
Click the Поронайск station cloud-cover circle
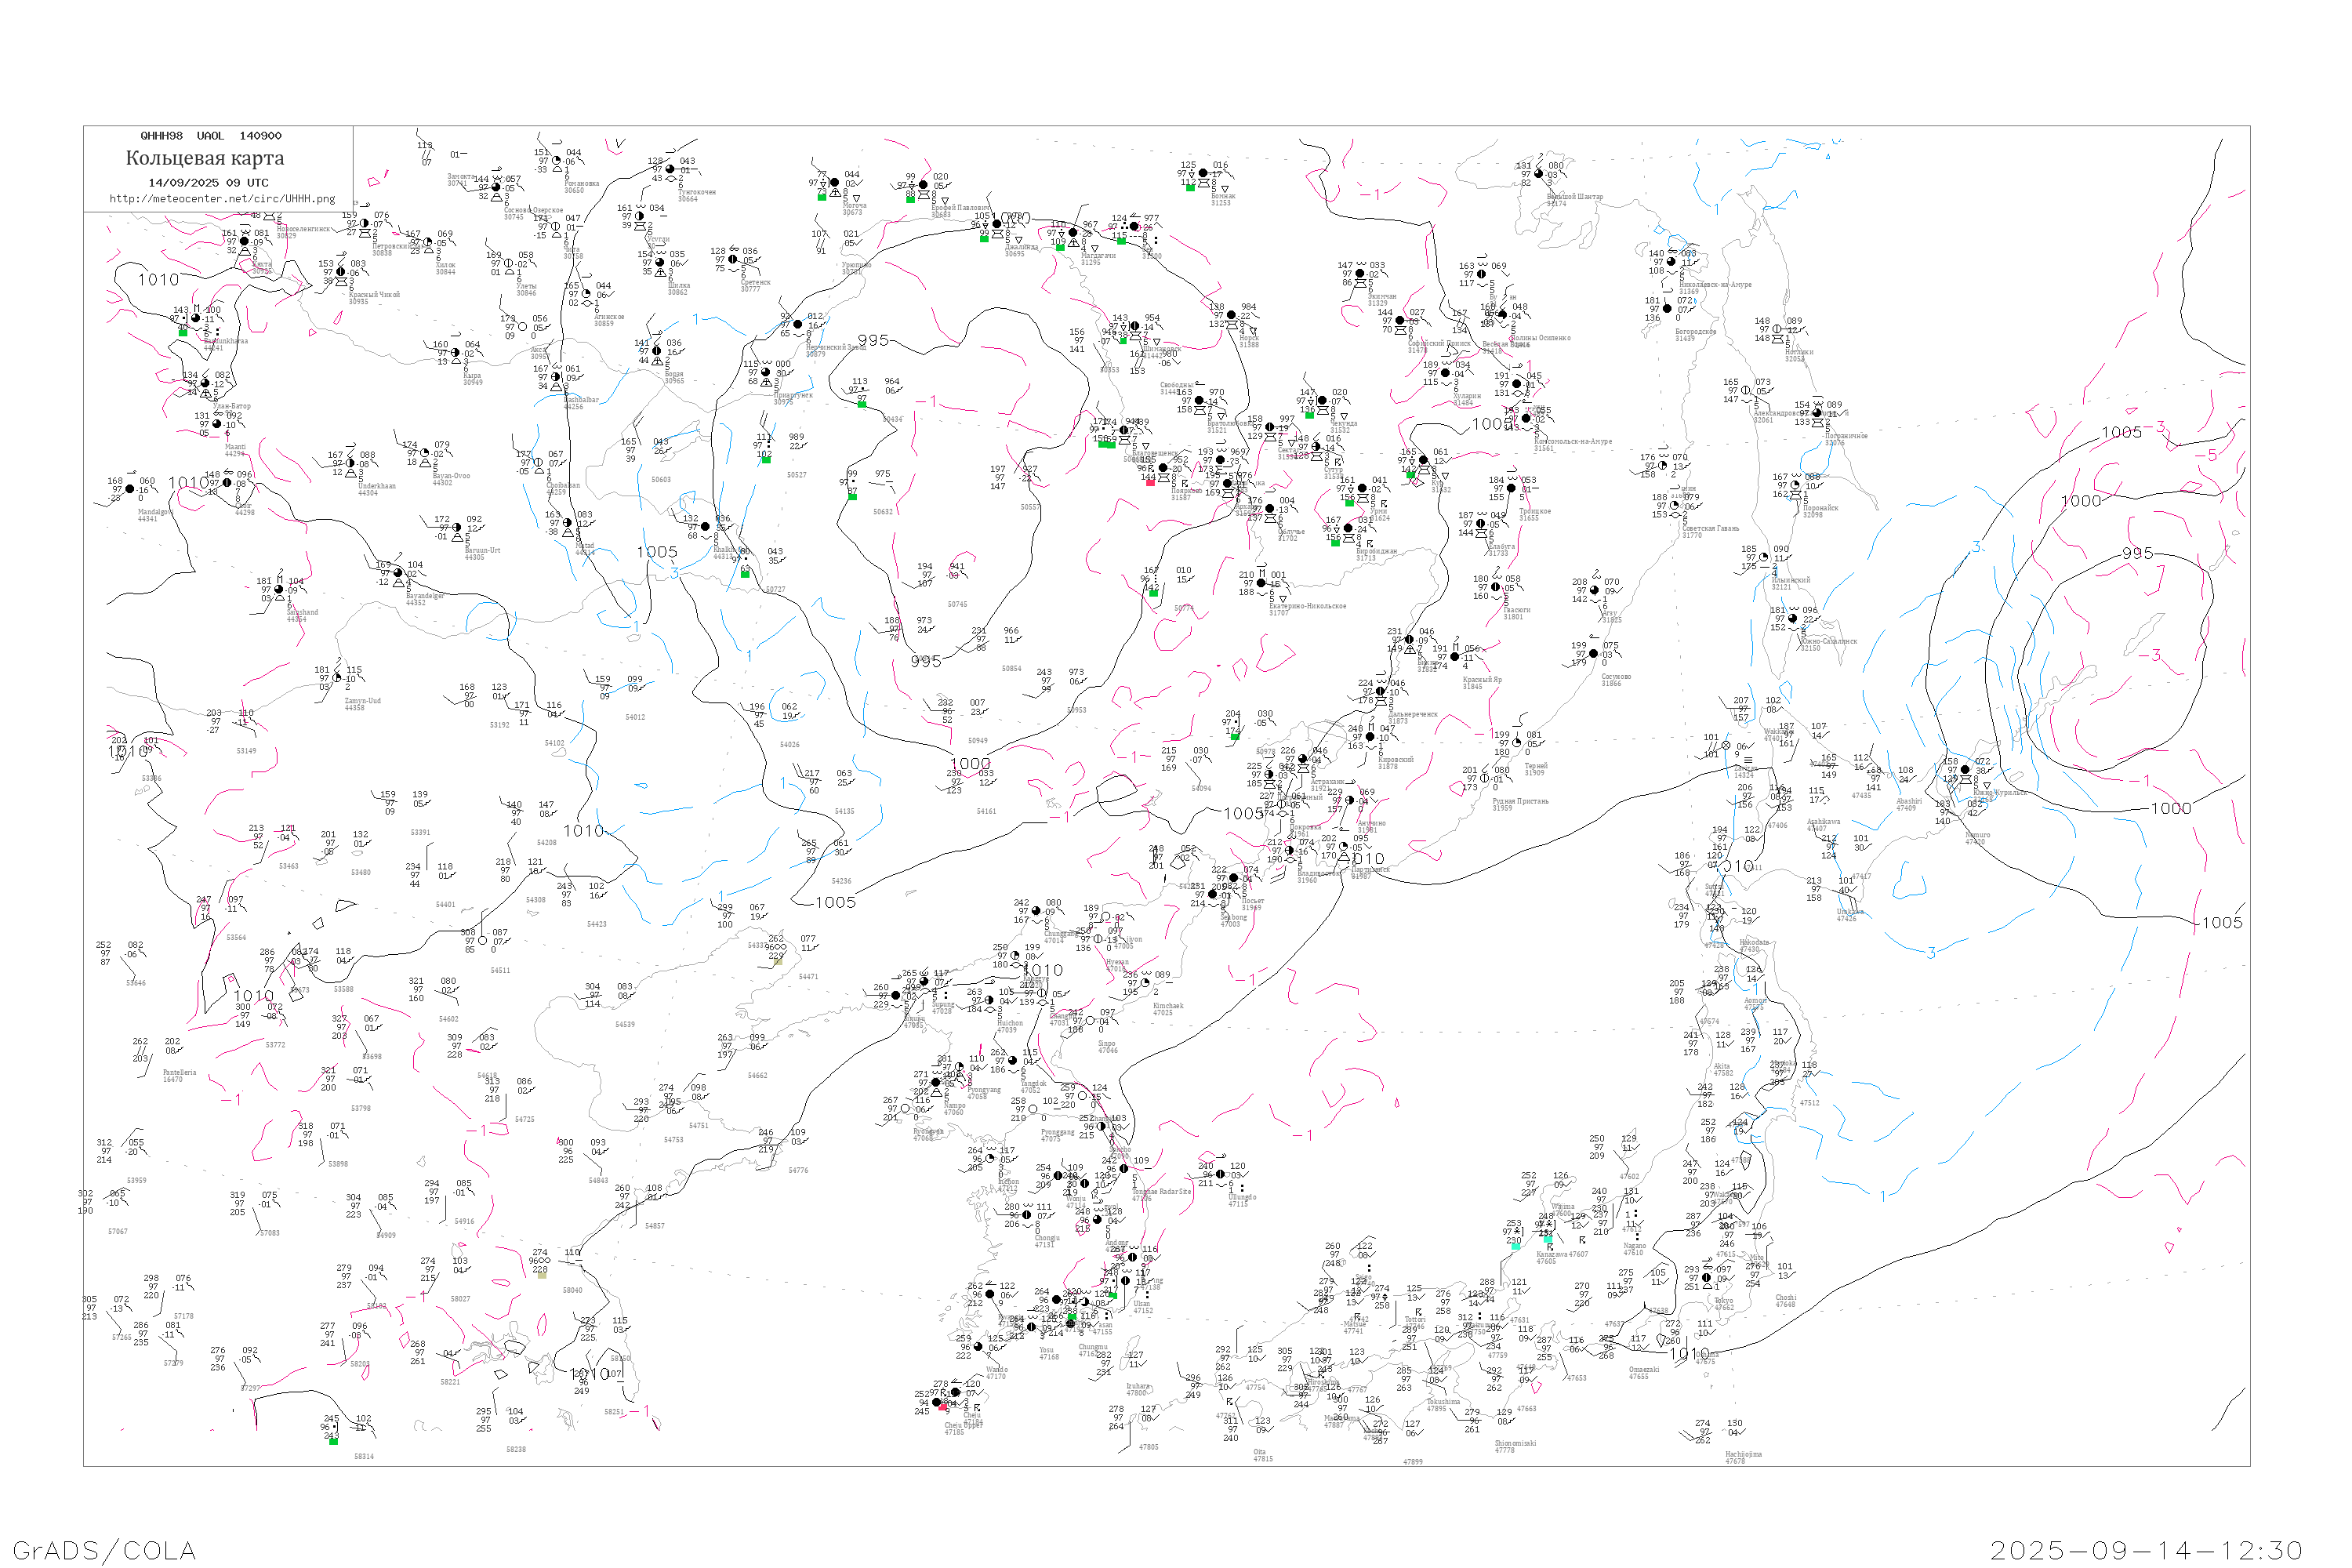pyautogui.click(x=1795, y=485)
